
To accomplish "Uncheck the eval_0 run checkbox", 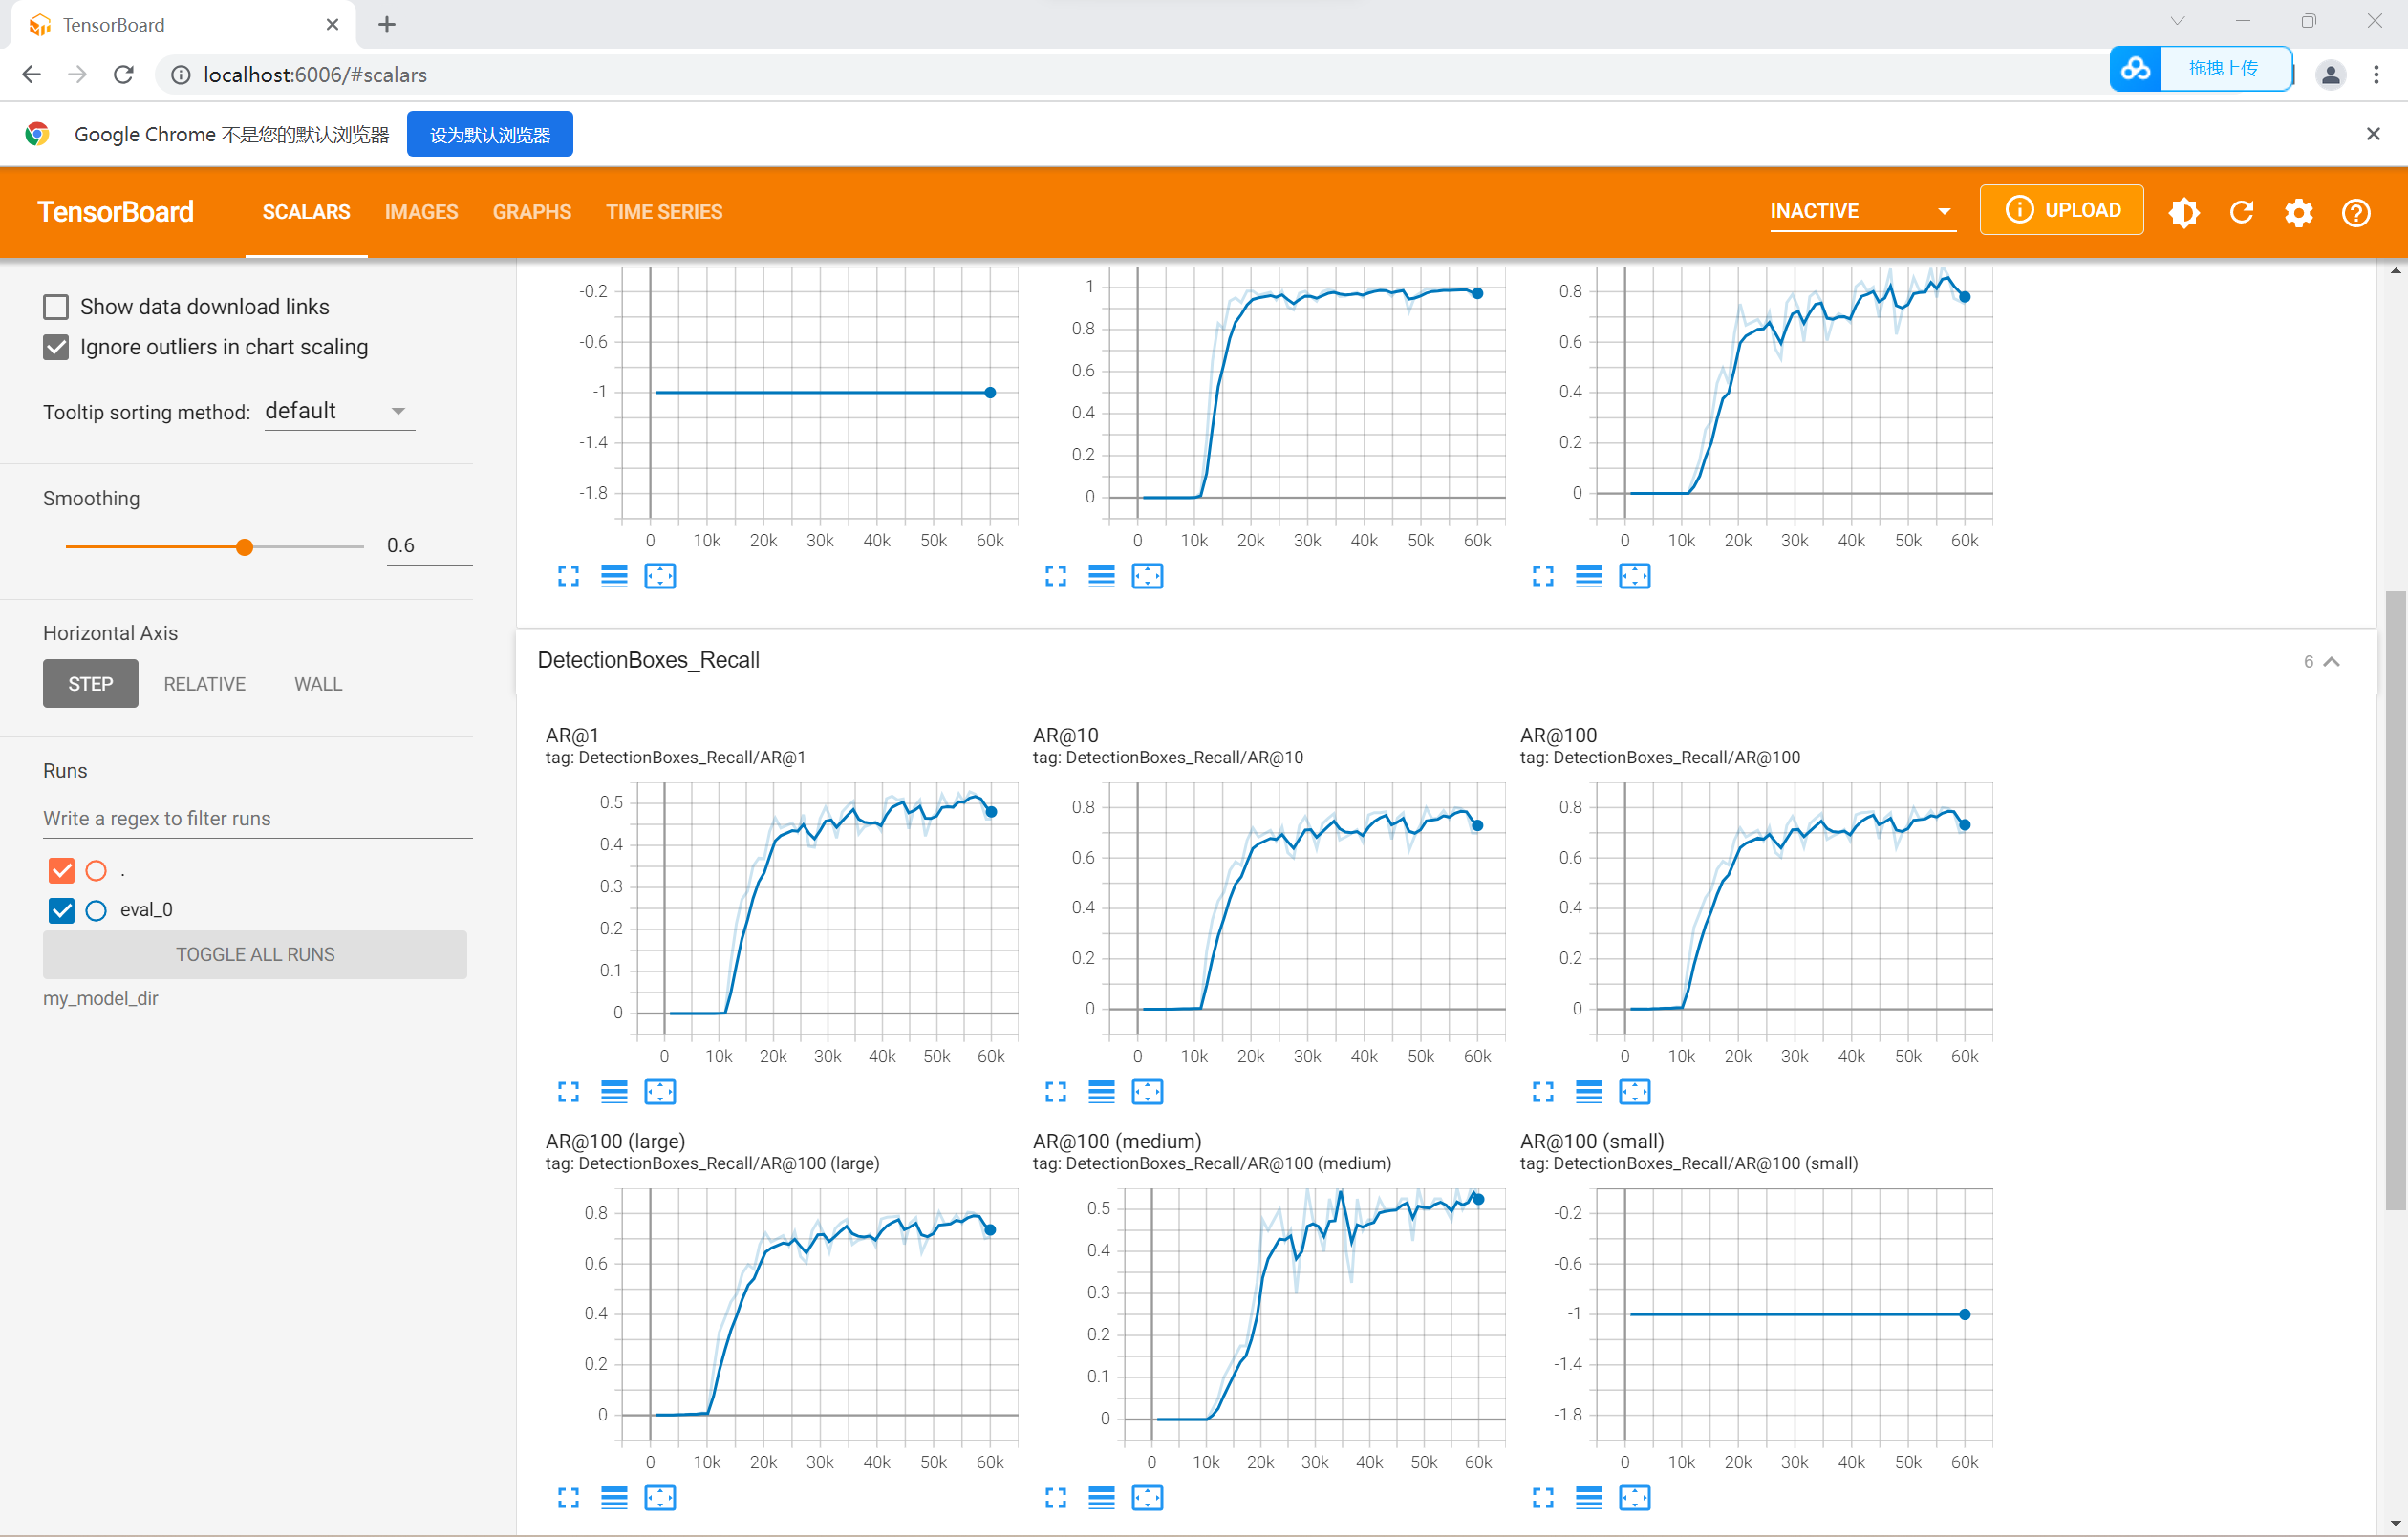I will click(x=62, y=910).
